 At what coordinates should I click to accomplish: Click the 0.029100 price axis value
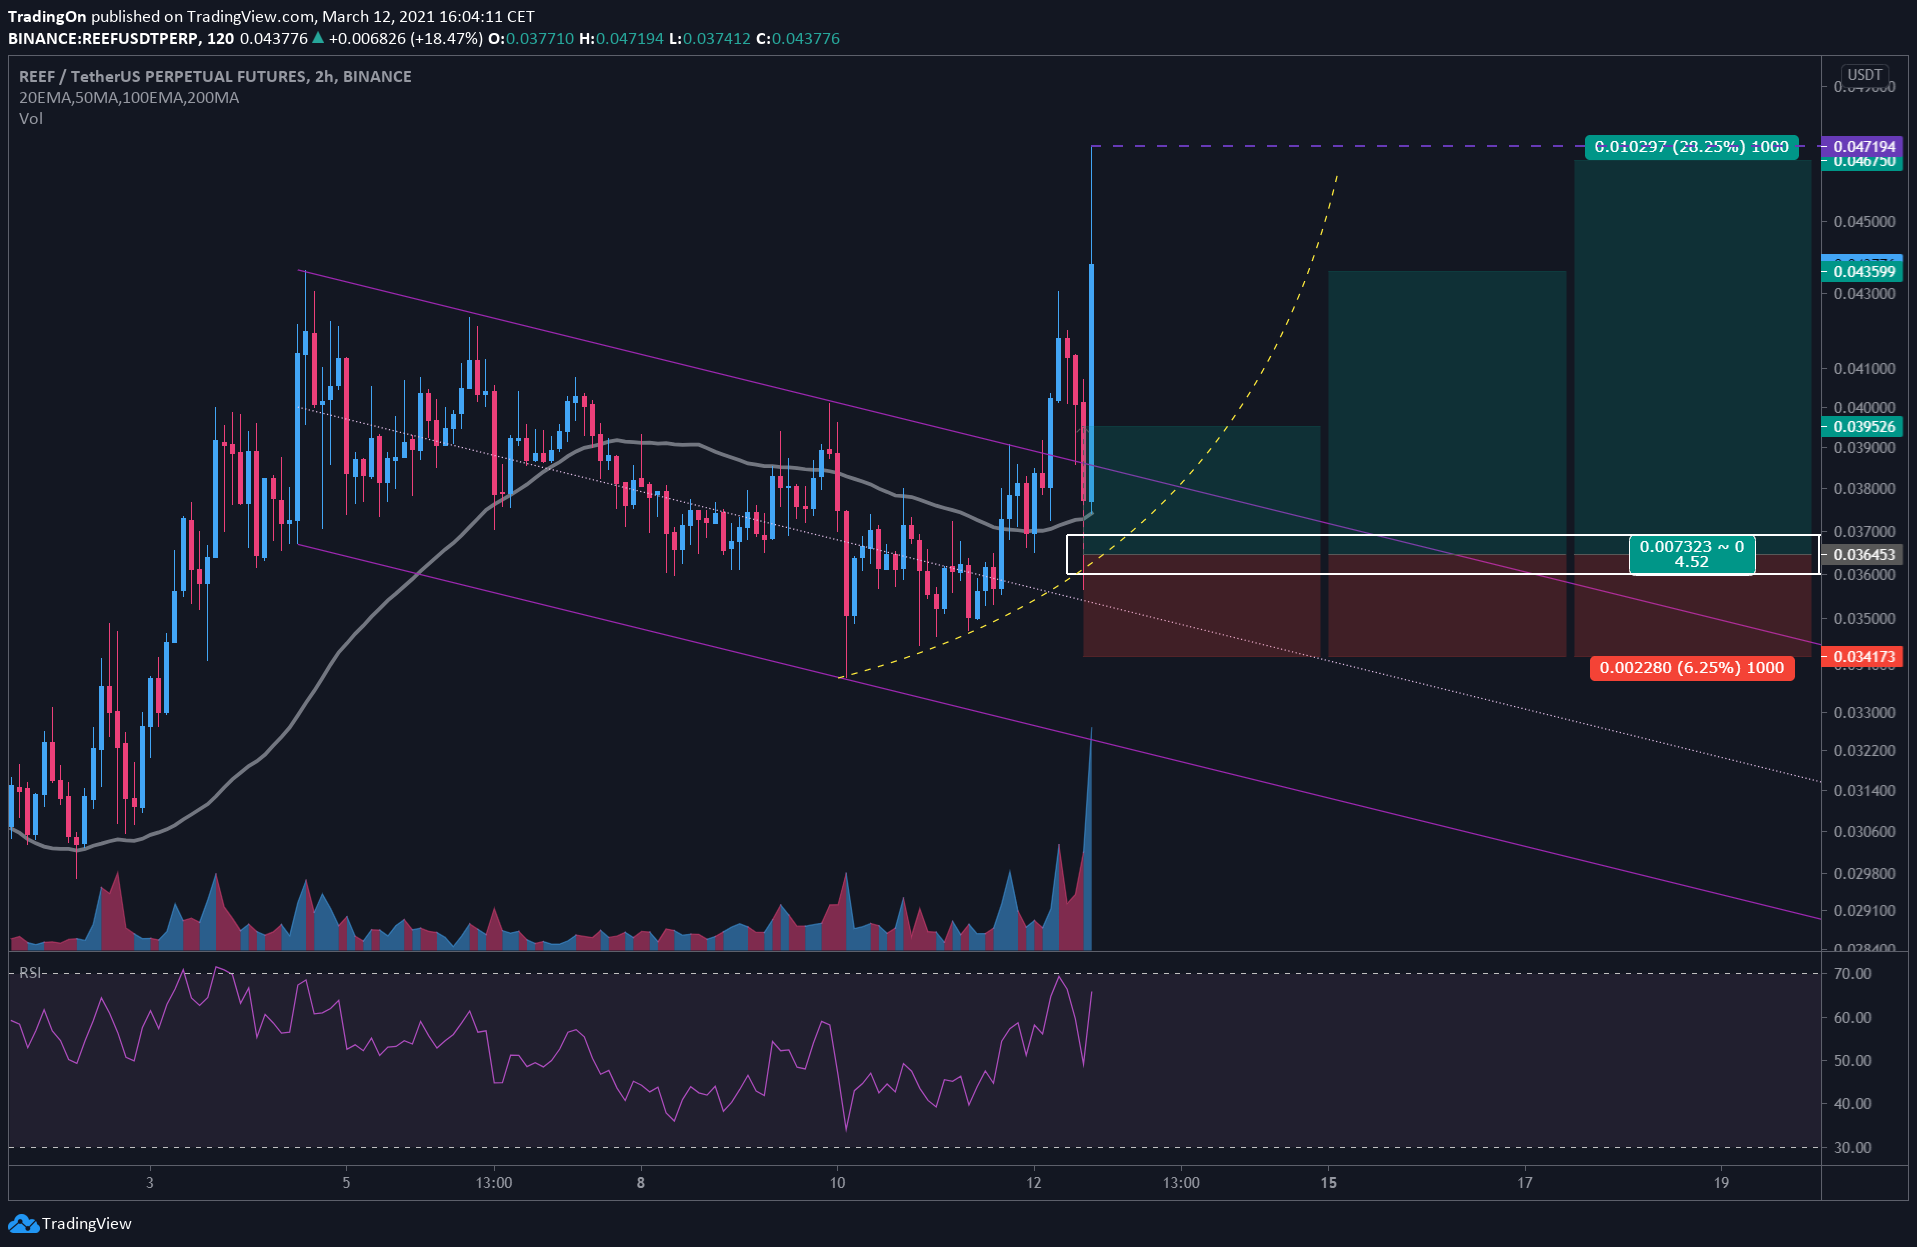(x=1864, y=910)
